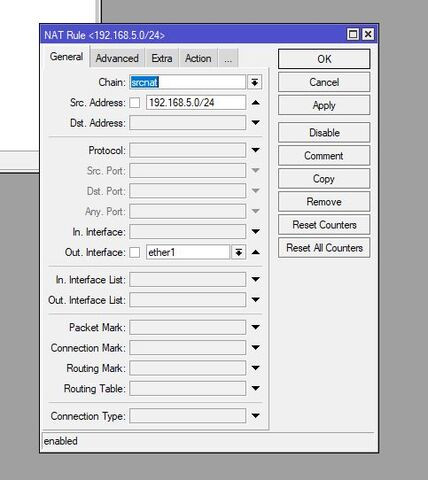The width and height of the screenshot is (428, 480).
Task: Switch to the Advanced tab
Action: [117, 58]
